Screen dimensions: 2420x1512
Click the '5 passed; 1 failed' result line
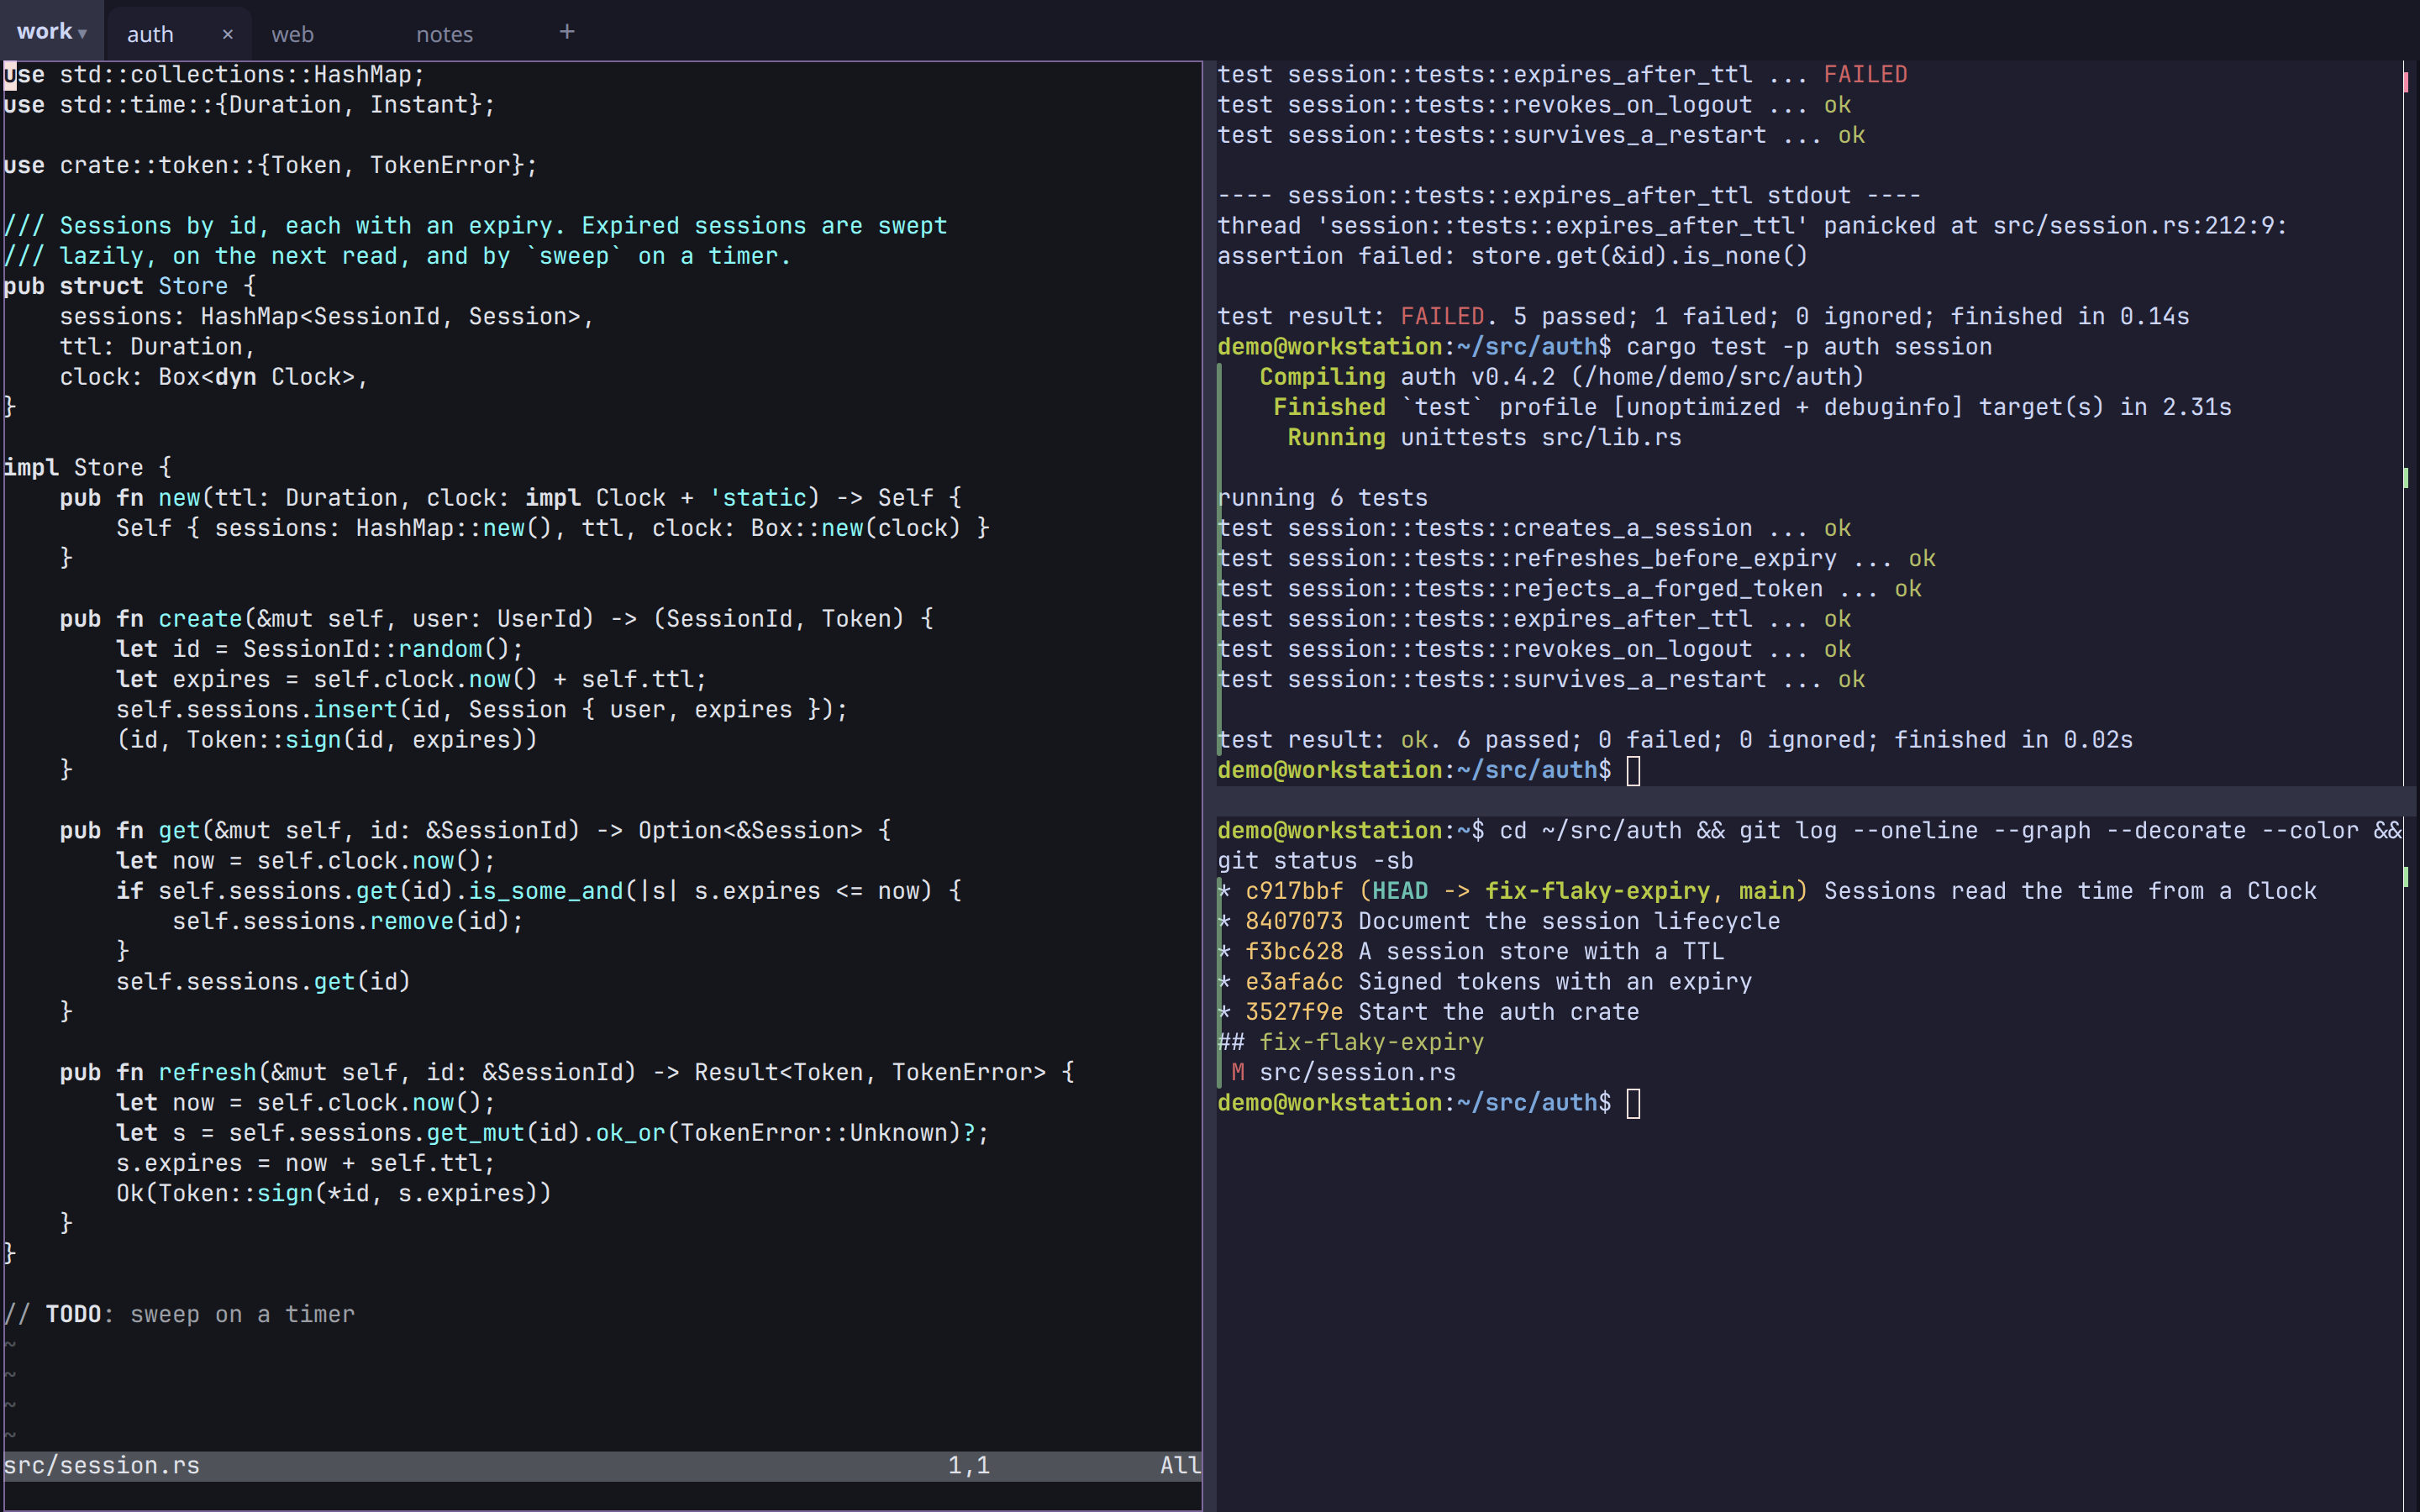[1703, 317]
